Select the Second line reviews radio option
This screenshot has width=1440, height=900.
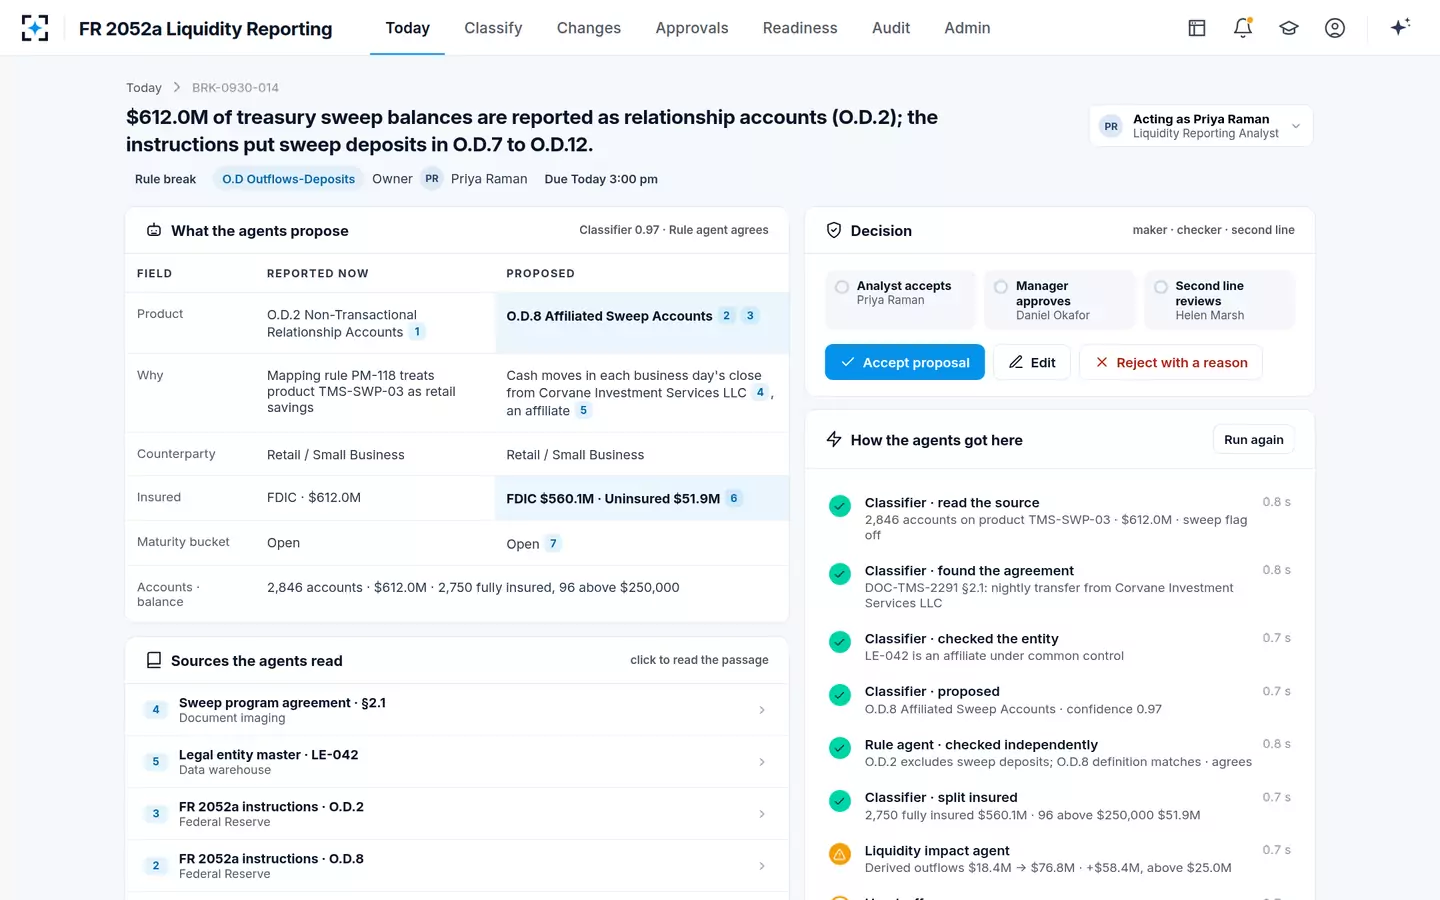click(x=1161, y=287)
